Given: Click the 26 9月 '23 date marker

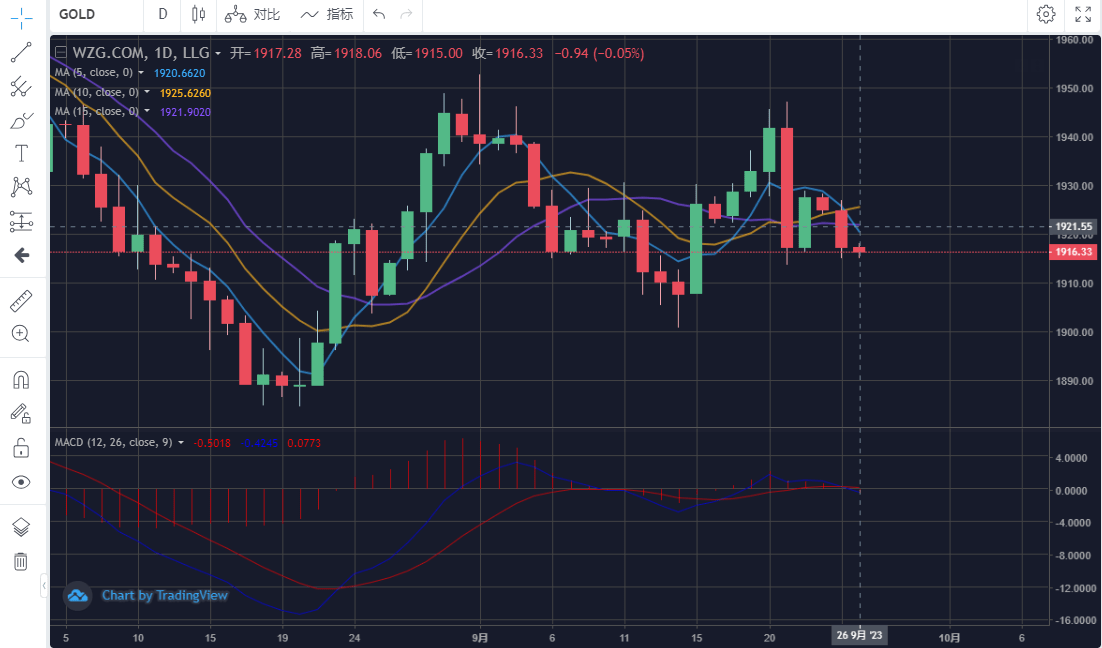Looking at the screenshot, I should (x=859, y=636).
